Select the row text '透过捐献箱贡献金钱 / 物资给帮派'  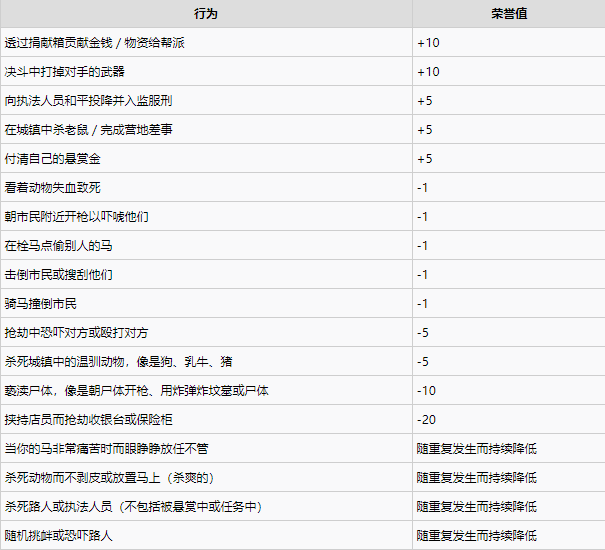point(95,42)
